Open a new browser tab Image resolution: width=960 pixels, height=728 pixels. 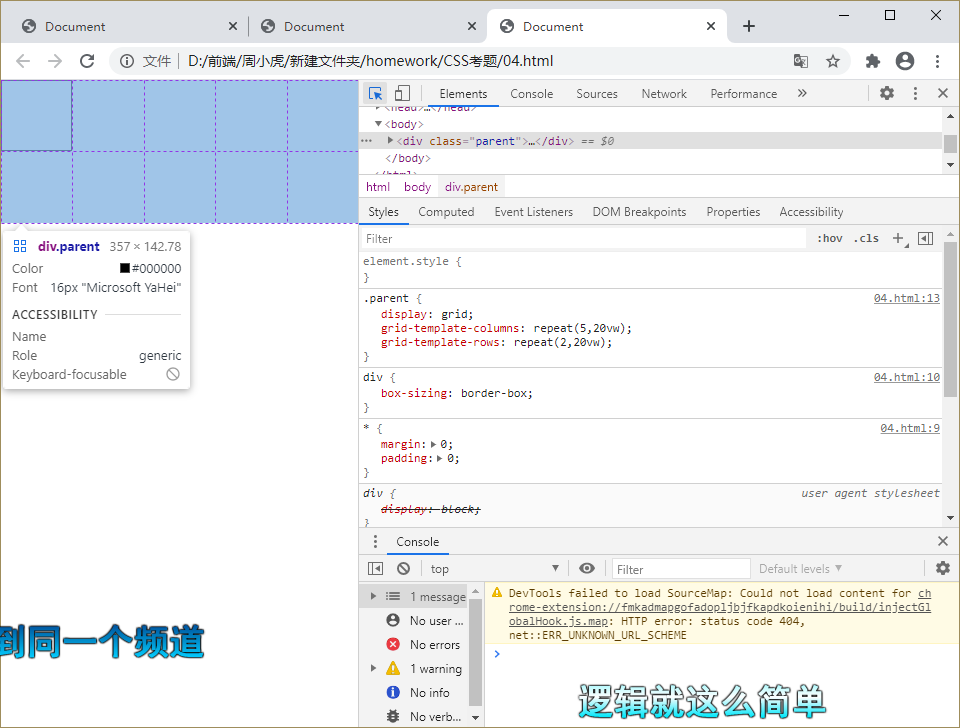pos(749,26)
